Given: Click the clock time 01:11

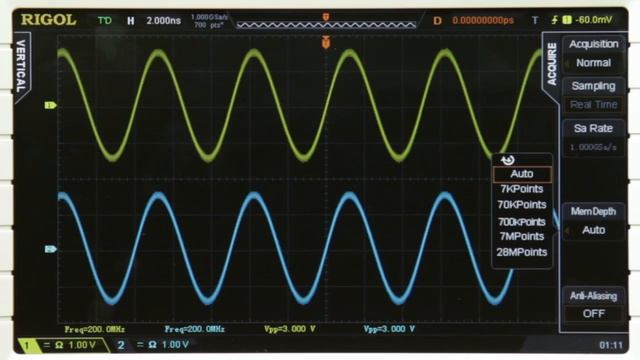Looking at the screenshot, I should (611, 345).
